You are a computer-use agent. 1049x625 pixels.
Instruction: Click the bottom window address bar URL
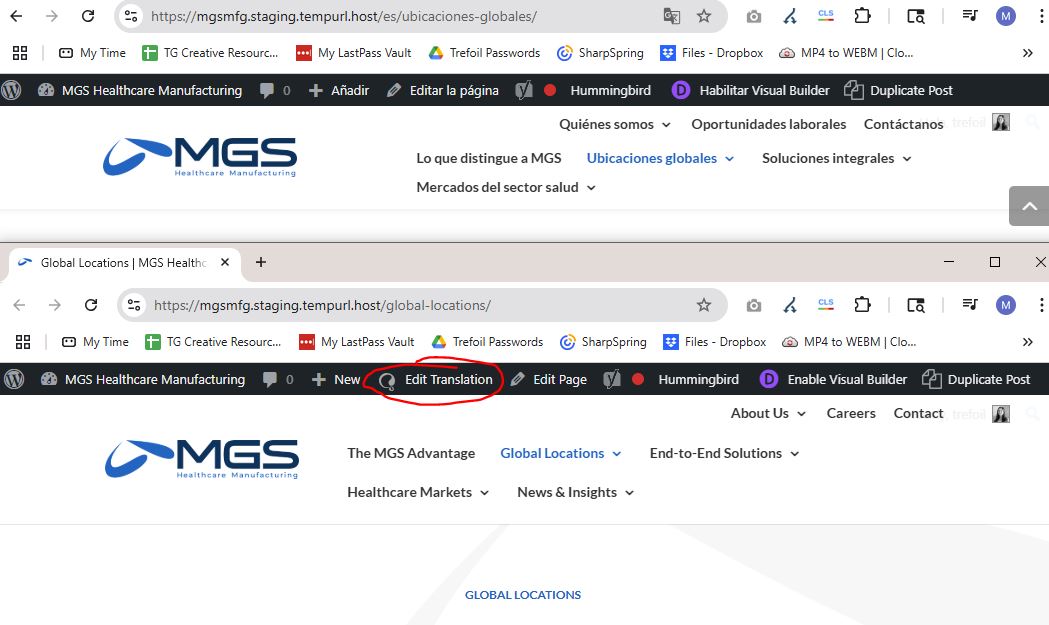click(x=322, y=305)
